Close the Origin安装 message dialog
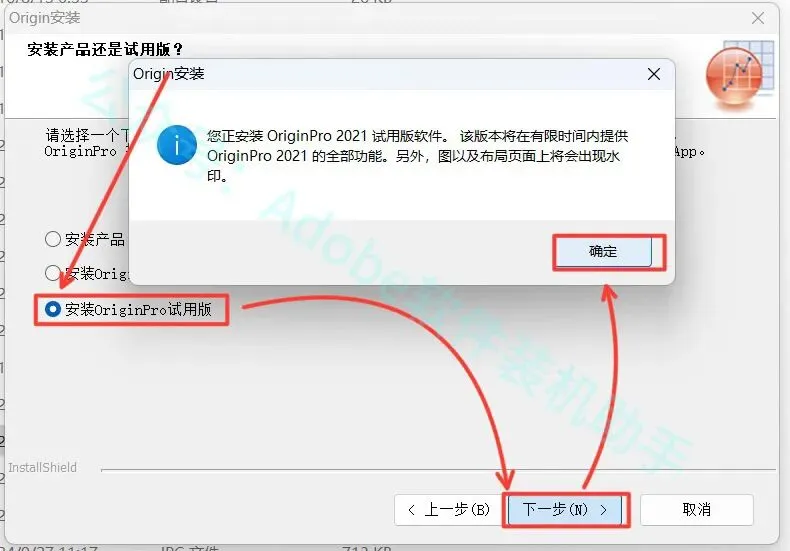This screenshot has height=551, width=790. coord(654,75)
